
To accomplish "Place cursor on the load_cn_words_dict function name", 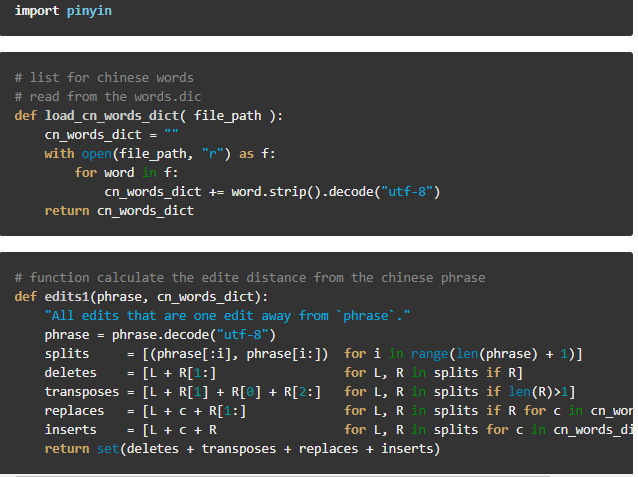I will [112, 116].
